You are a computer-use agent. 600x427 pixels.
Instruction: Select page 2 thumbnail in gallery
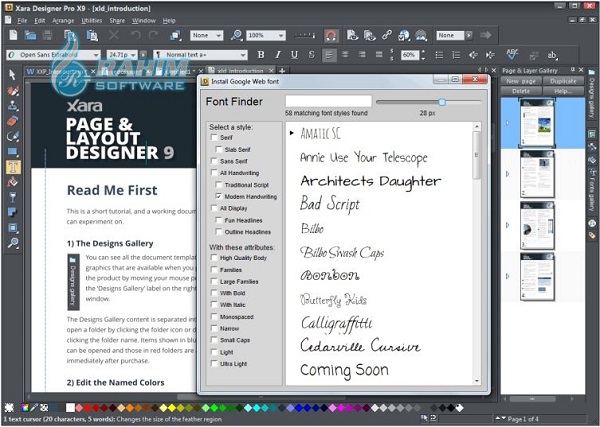tap(537, 174)
